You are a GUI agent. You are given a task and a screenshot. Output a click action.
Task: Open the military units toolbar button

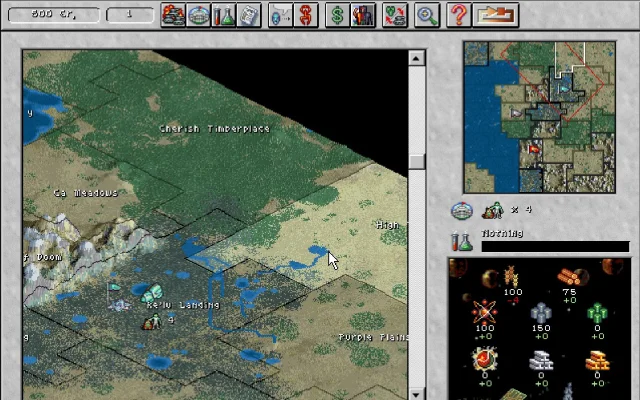173,16
